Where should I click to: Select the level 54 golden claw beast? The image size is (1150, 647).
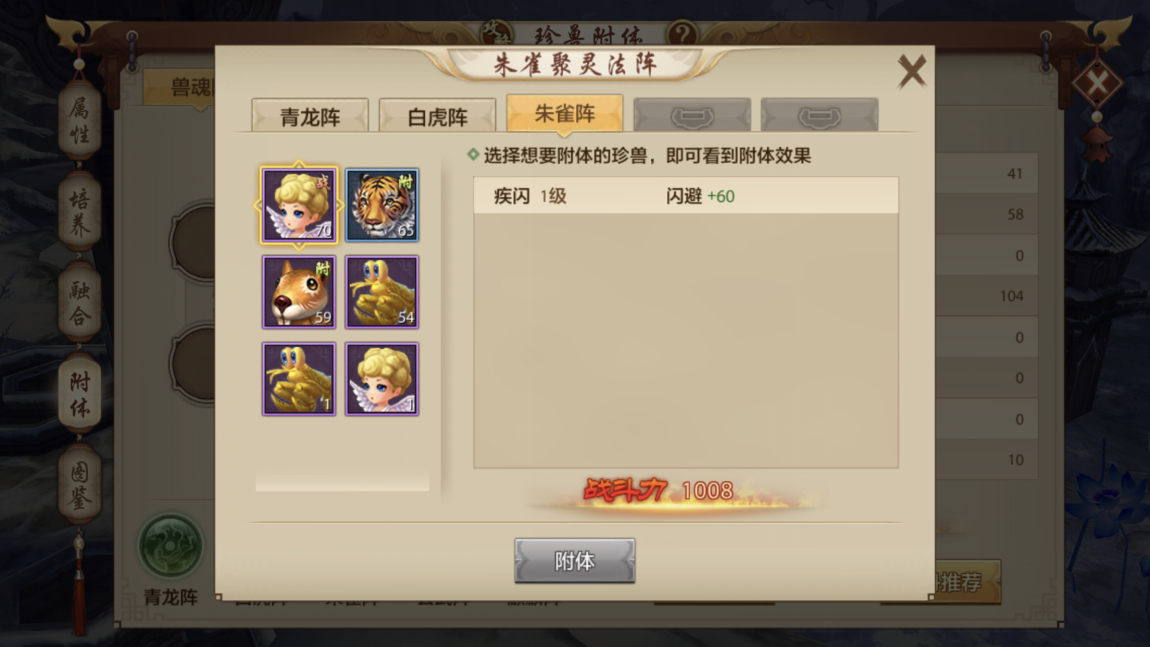click(382, 292)
